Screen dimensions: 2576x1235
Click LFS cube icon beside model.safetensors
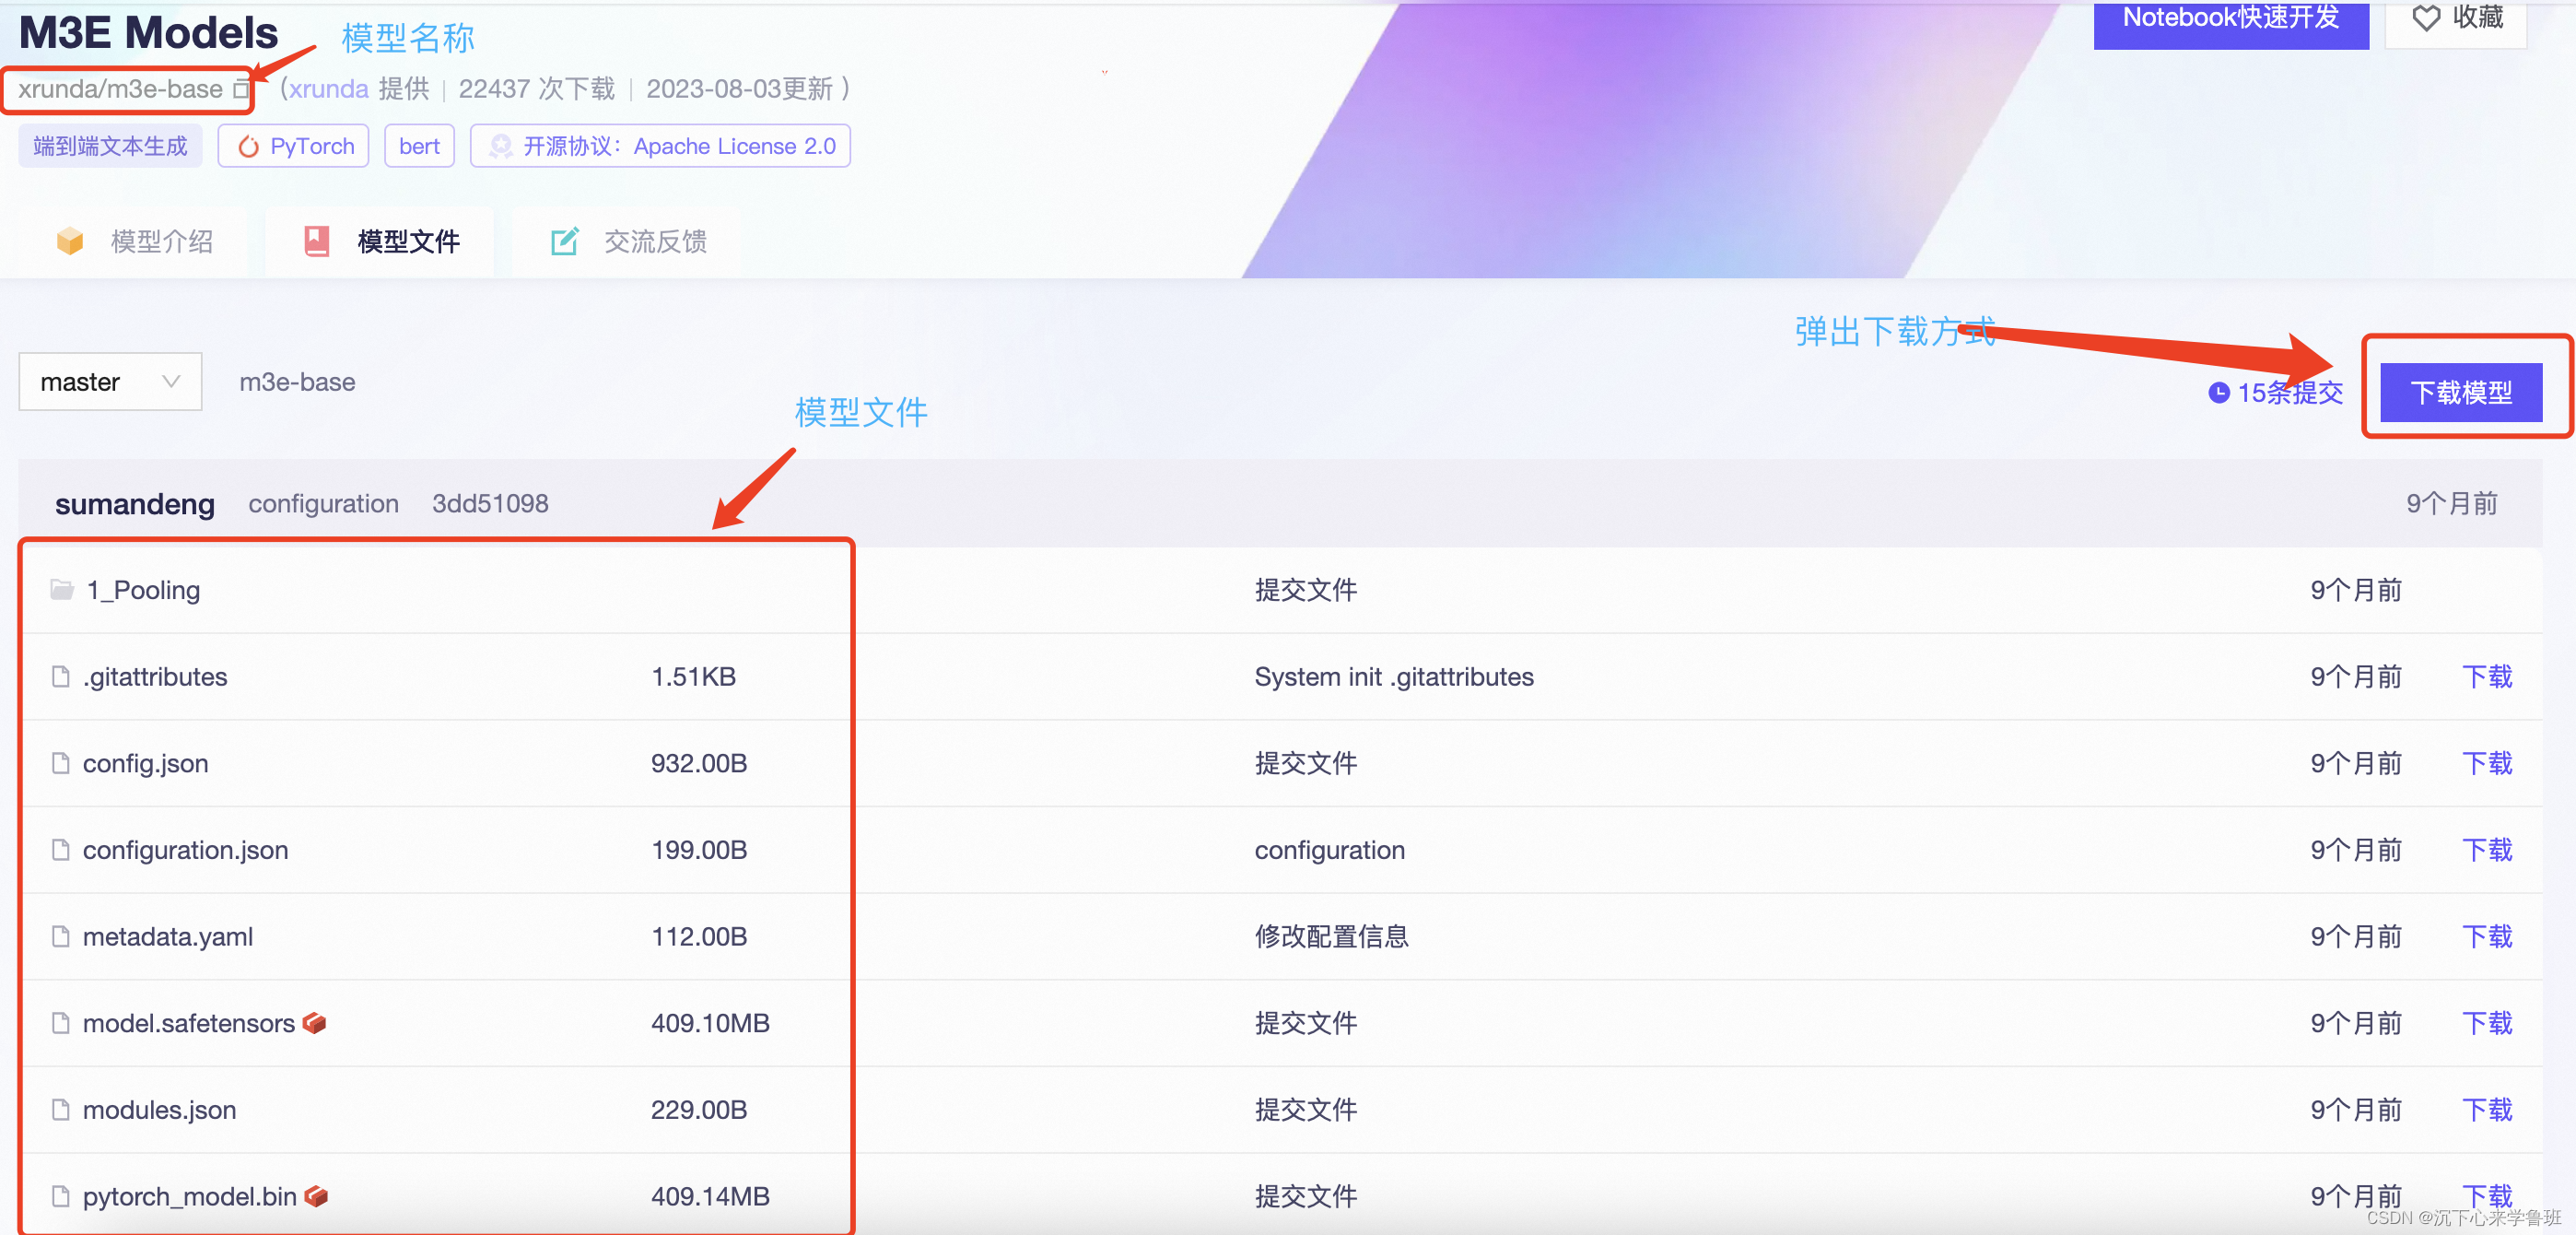pyautogui.click(x=314, y=1023)
